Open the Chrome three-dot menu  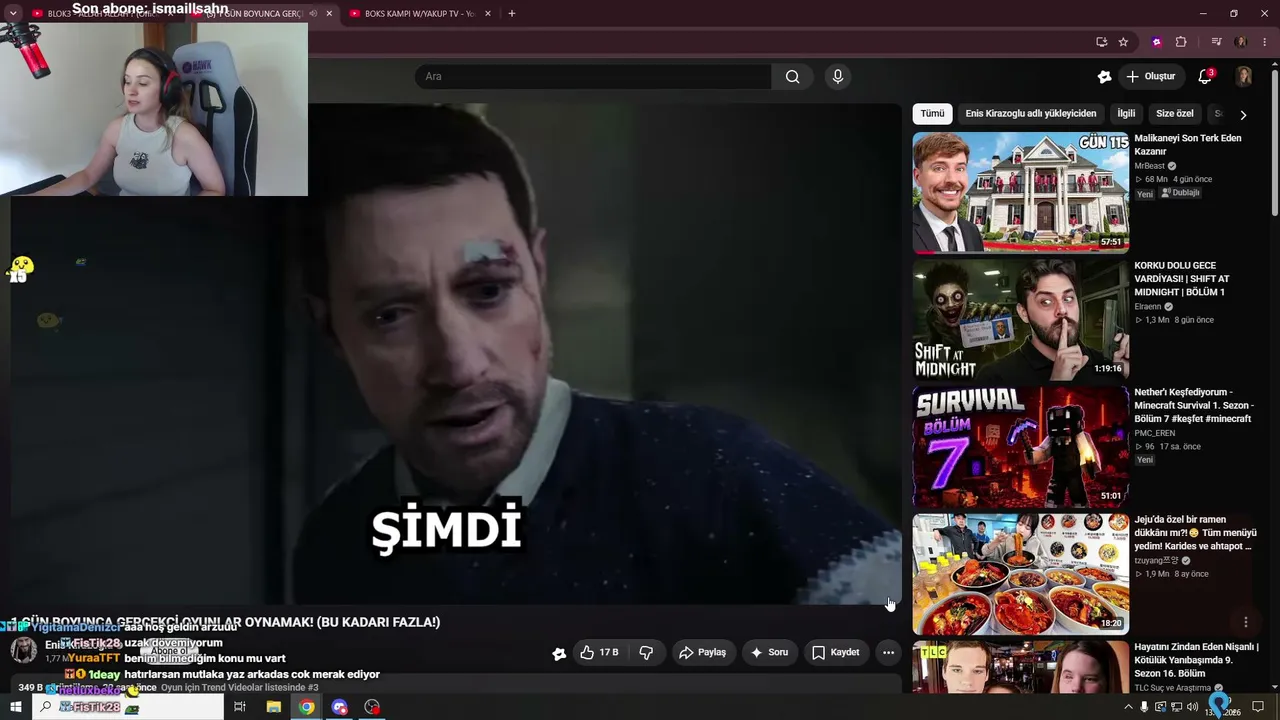(1264, 42)
